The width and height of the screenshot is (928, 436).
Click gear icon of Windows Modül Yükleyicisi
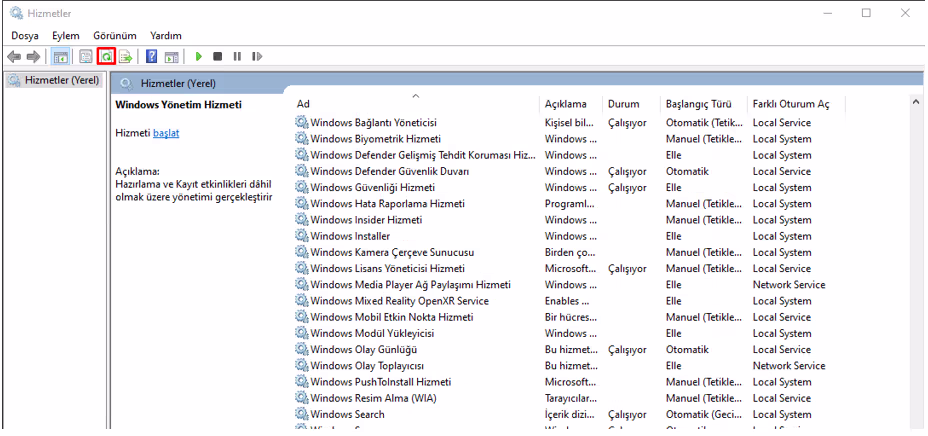click(302, 333)
